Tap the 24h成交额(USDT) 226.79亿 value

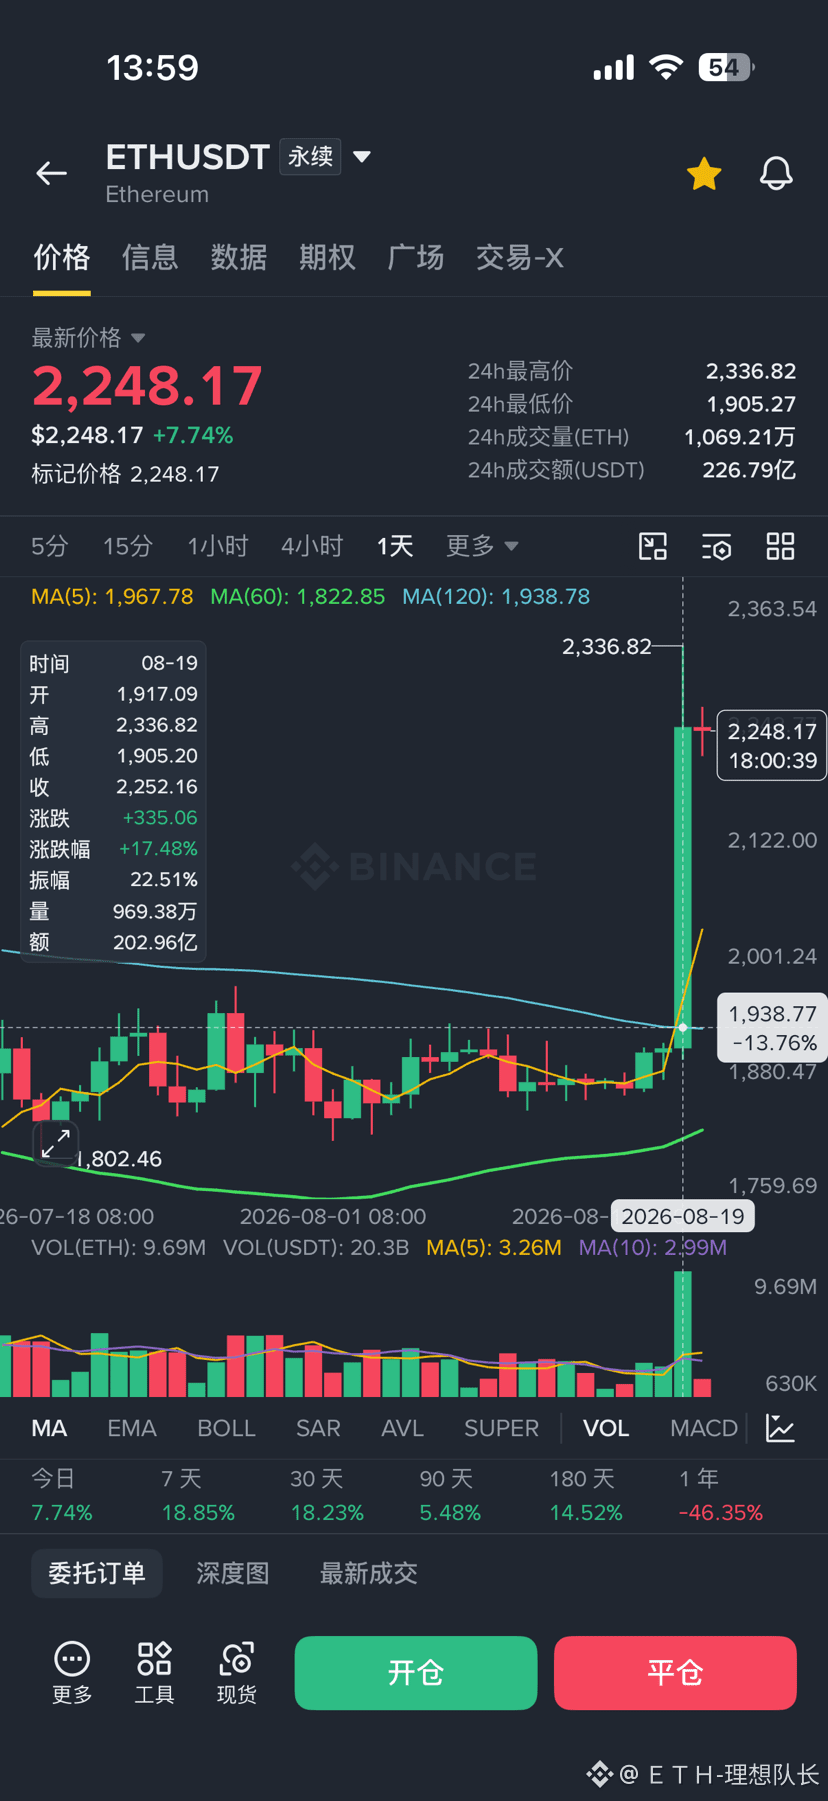point(749,470)
